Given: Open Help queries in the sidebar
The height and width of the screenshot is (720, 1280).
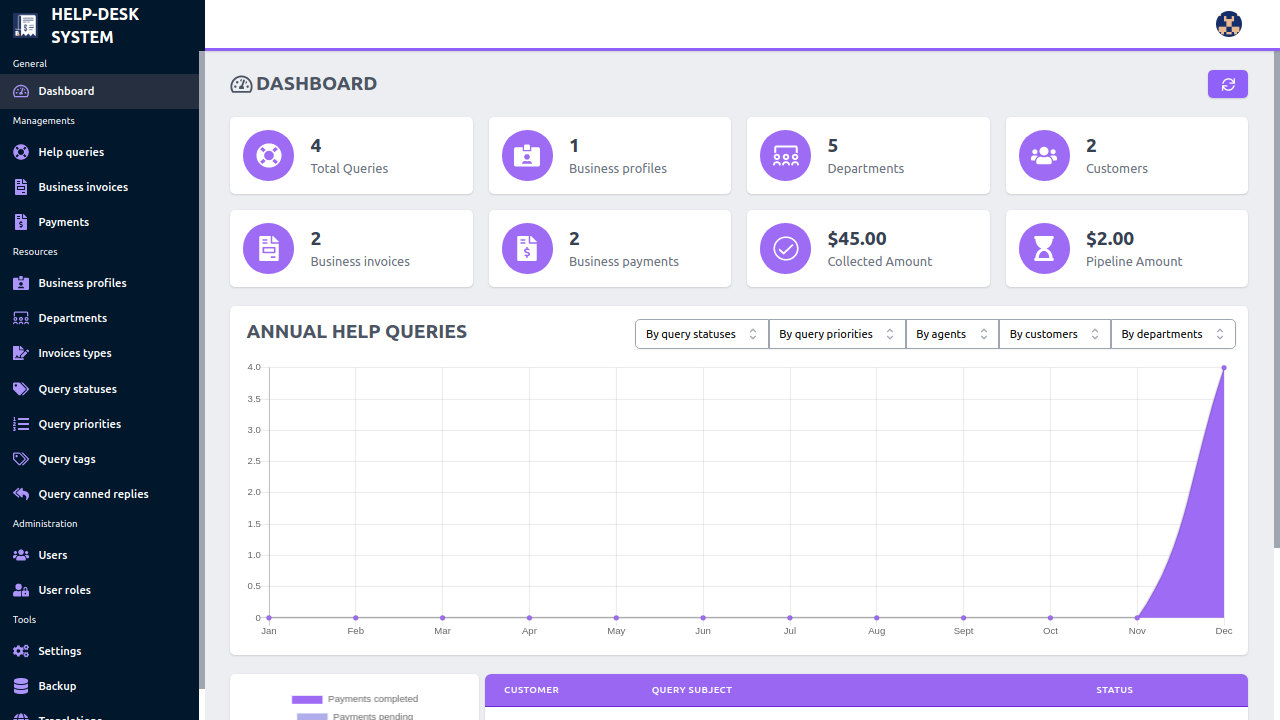Looking at the screenshot, I should coord(71,152).
